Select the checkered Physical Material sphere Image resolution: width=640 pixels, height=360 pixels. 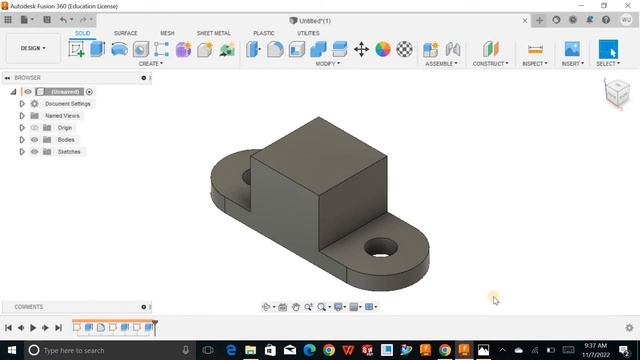pos(404,49)
